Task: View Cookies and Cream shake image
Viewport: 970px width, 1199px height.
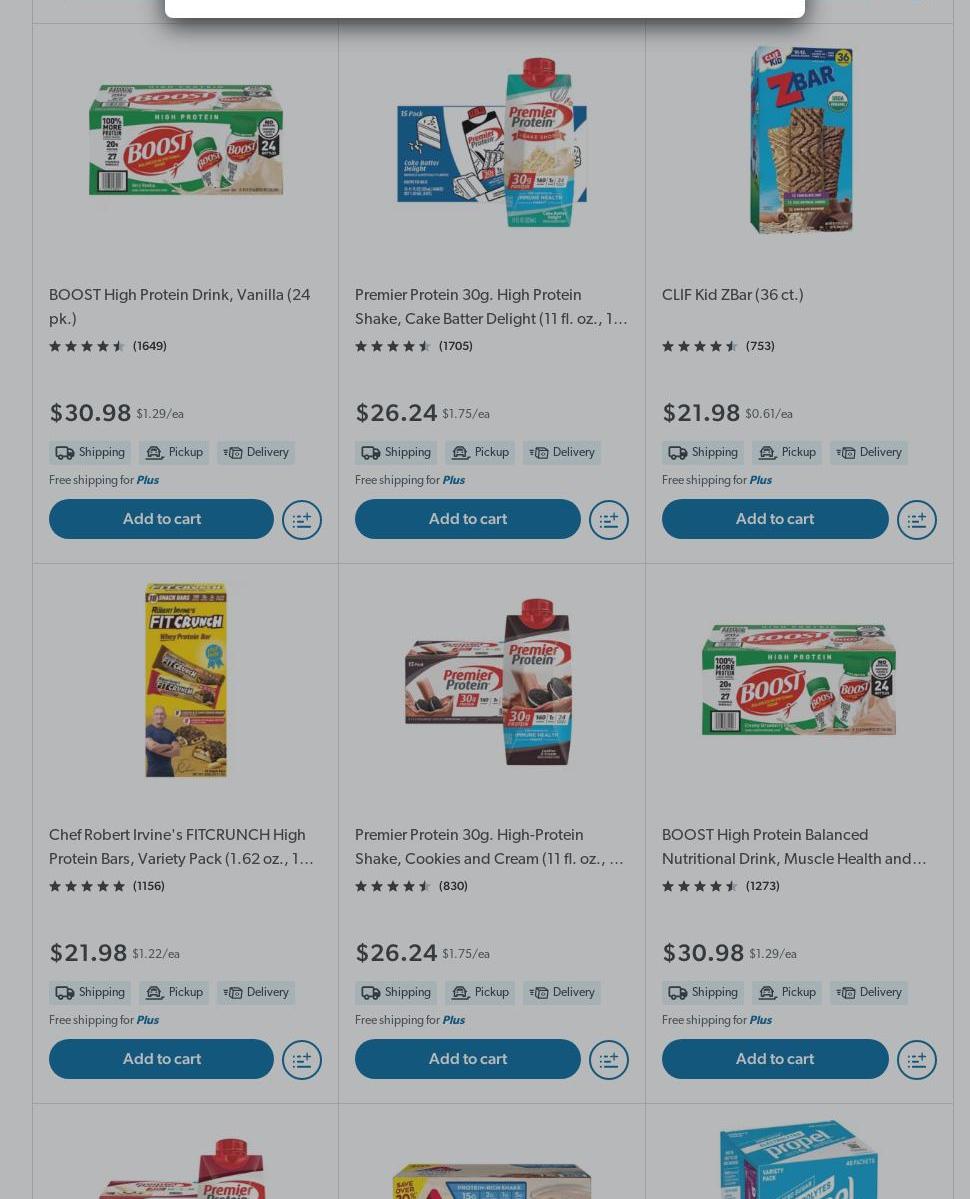Action: pos(491,680)
